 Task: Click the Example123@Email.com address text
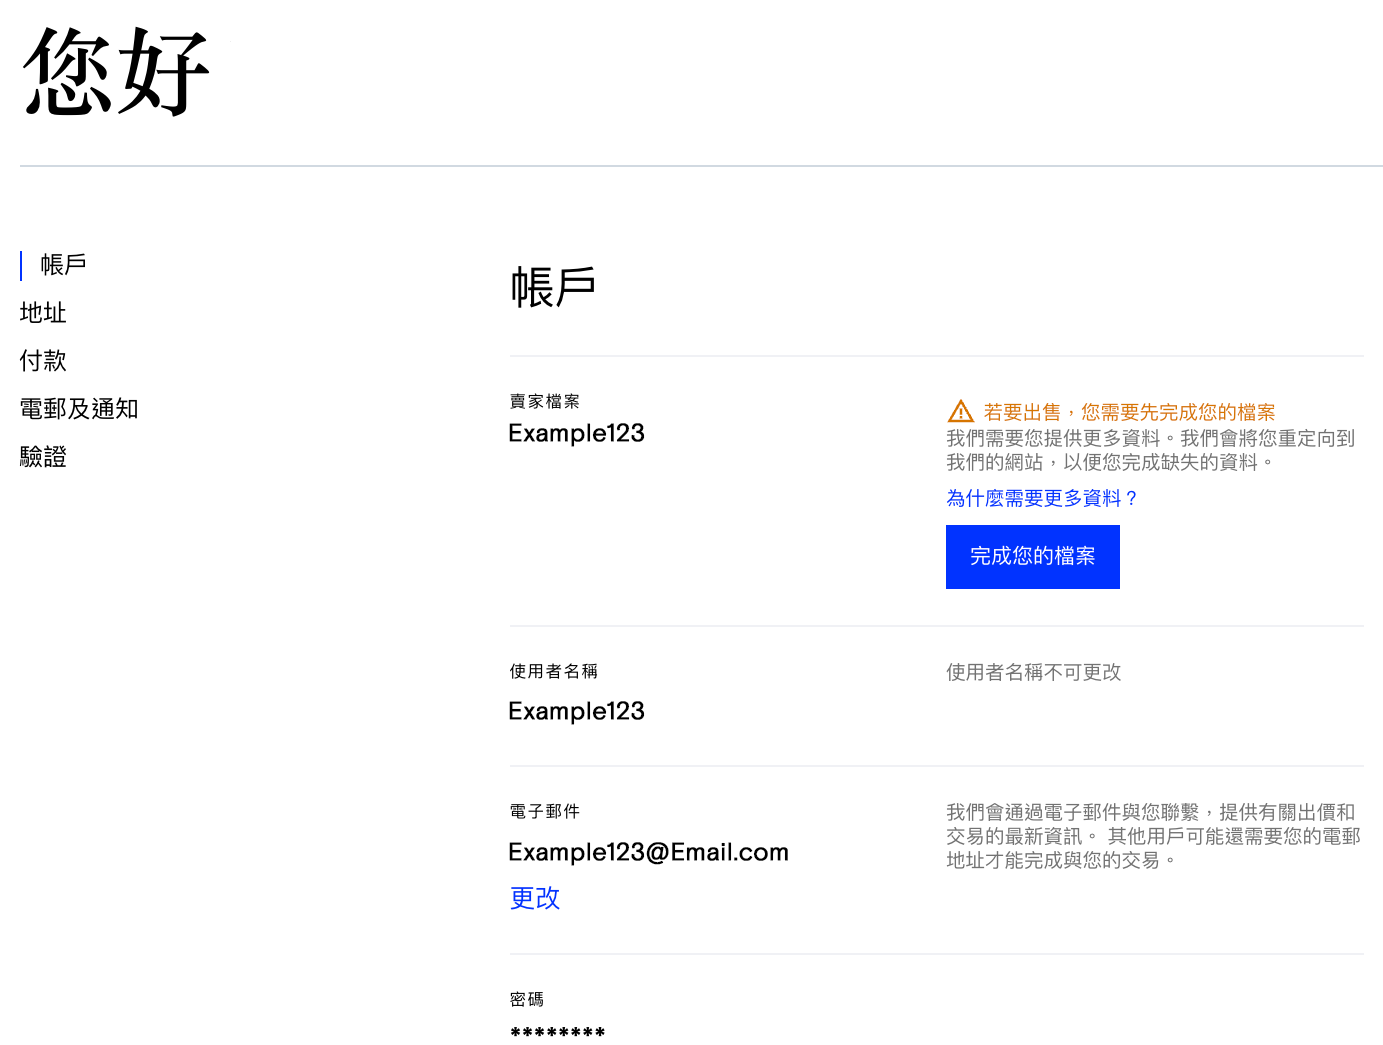coord(648,852)
